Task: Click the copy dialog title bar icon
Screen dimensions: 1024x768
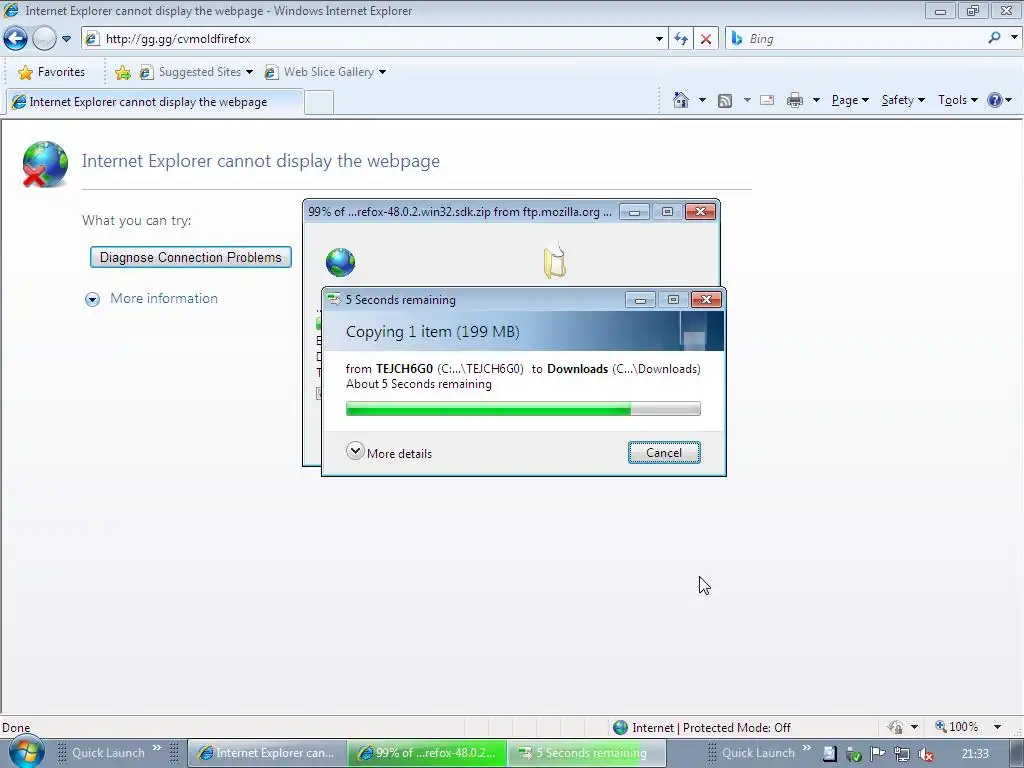Action: coord(334,300)
